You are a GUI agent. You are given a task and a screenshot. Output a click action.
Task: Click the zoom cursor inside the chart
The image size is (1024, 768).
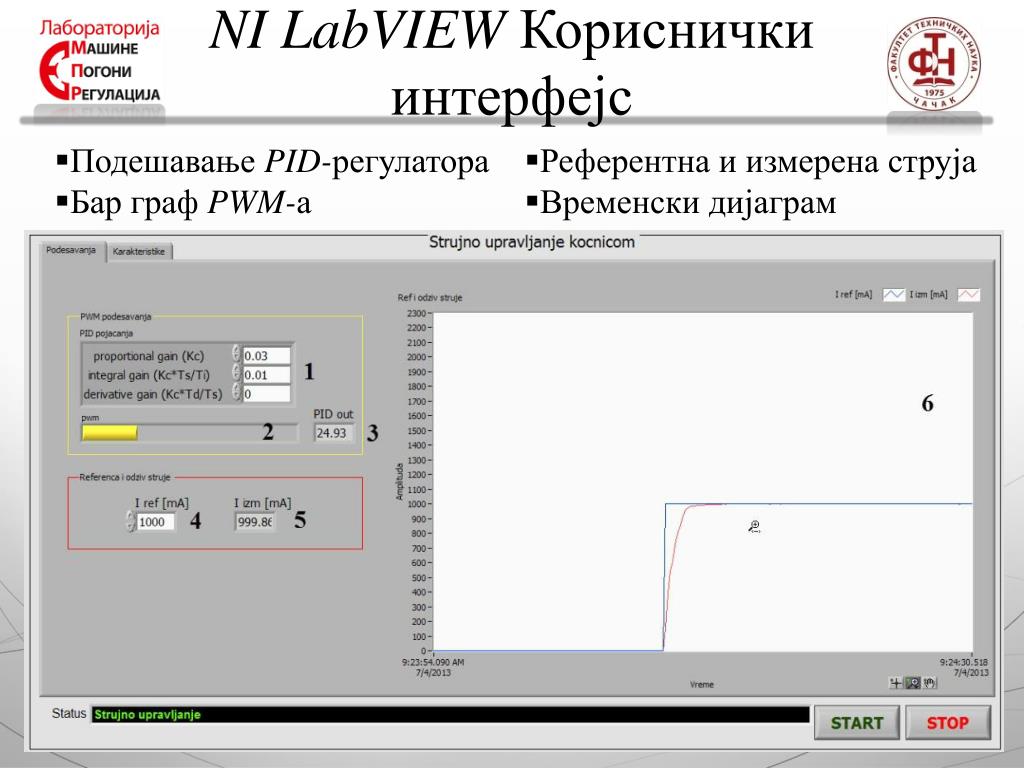point(755,527)
